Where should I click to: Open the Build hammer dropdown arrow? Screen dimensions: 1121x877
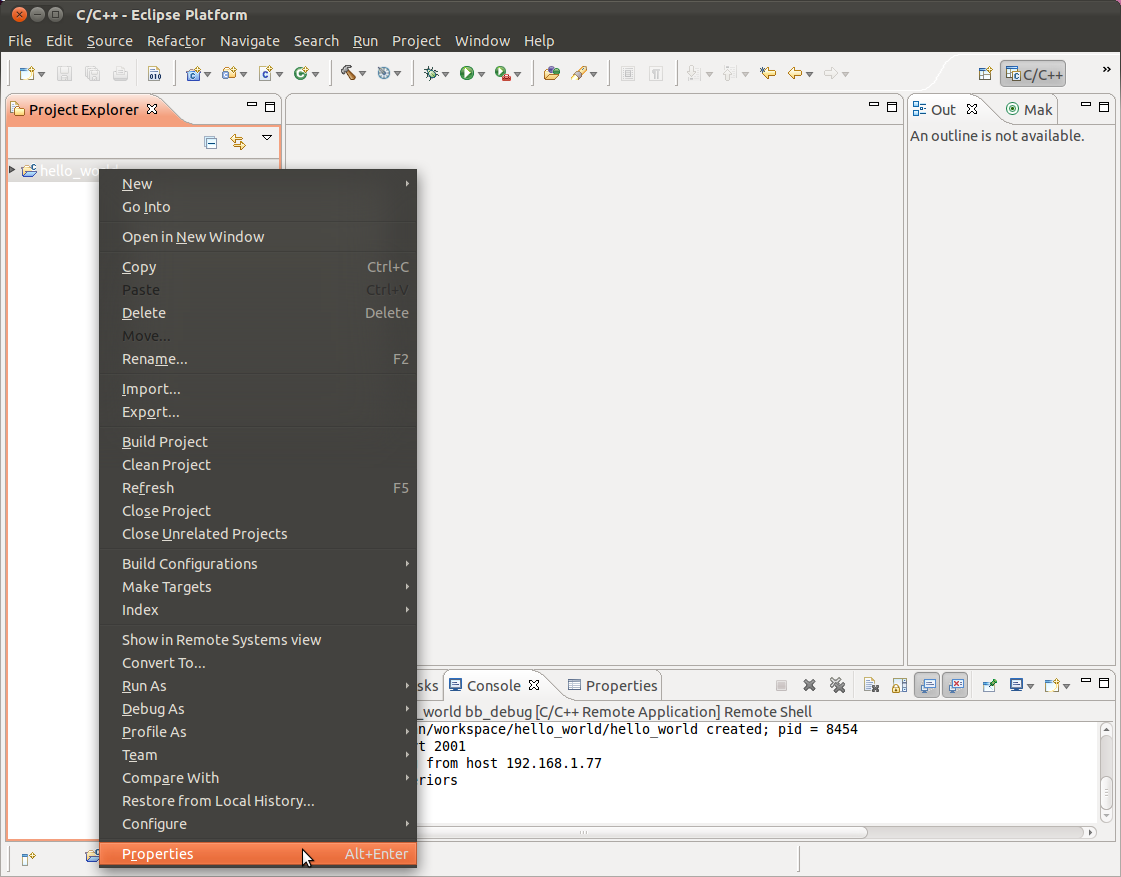[x=362, y=74]
